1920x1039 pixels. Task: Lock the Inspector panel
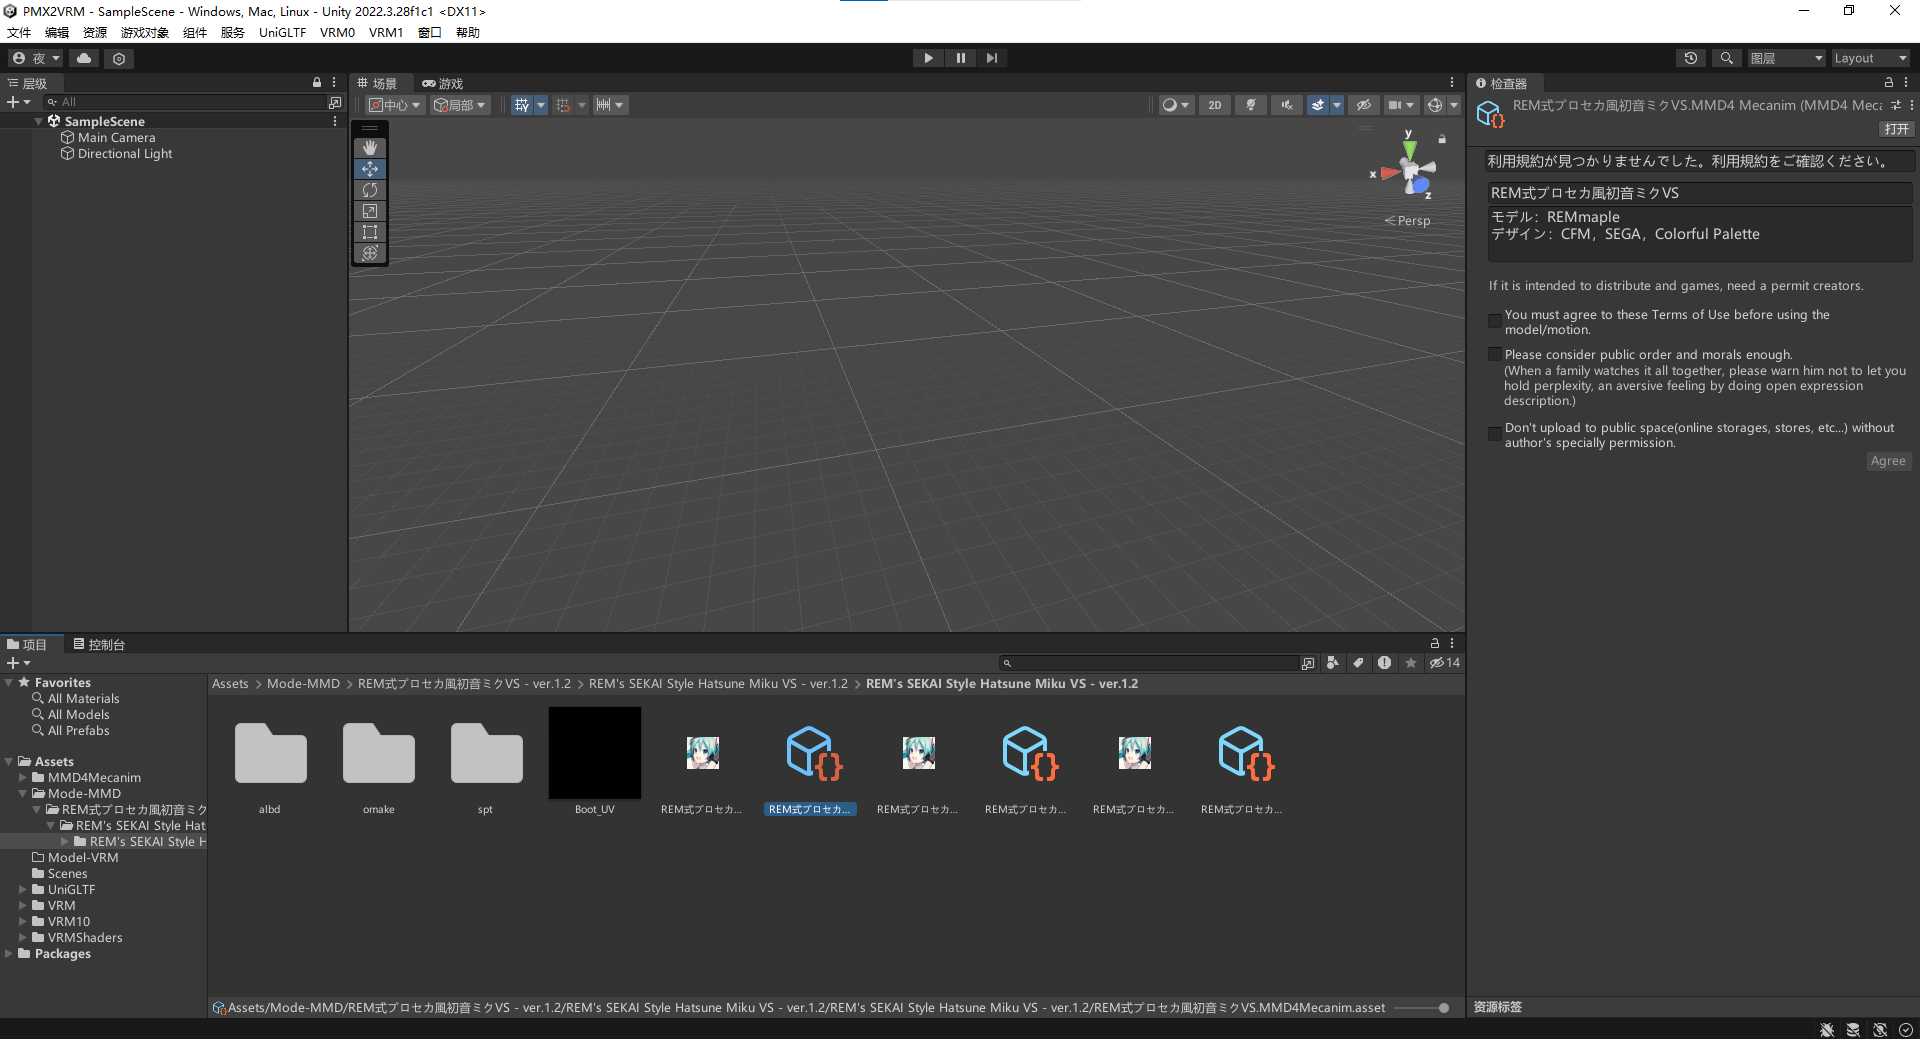coord(1889,83)
